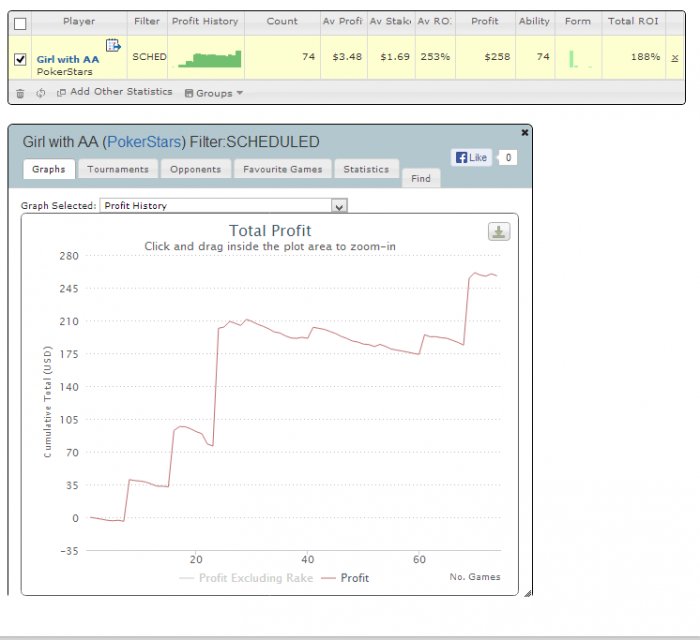Image resolution: width=700 pixels, height=640 pixels.
Task: Remove the player row with the x icon
Action: point(674,58)
